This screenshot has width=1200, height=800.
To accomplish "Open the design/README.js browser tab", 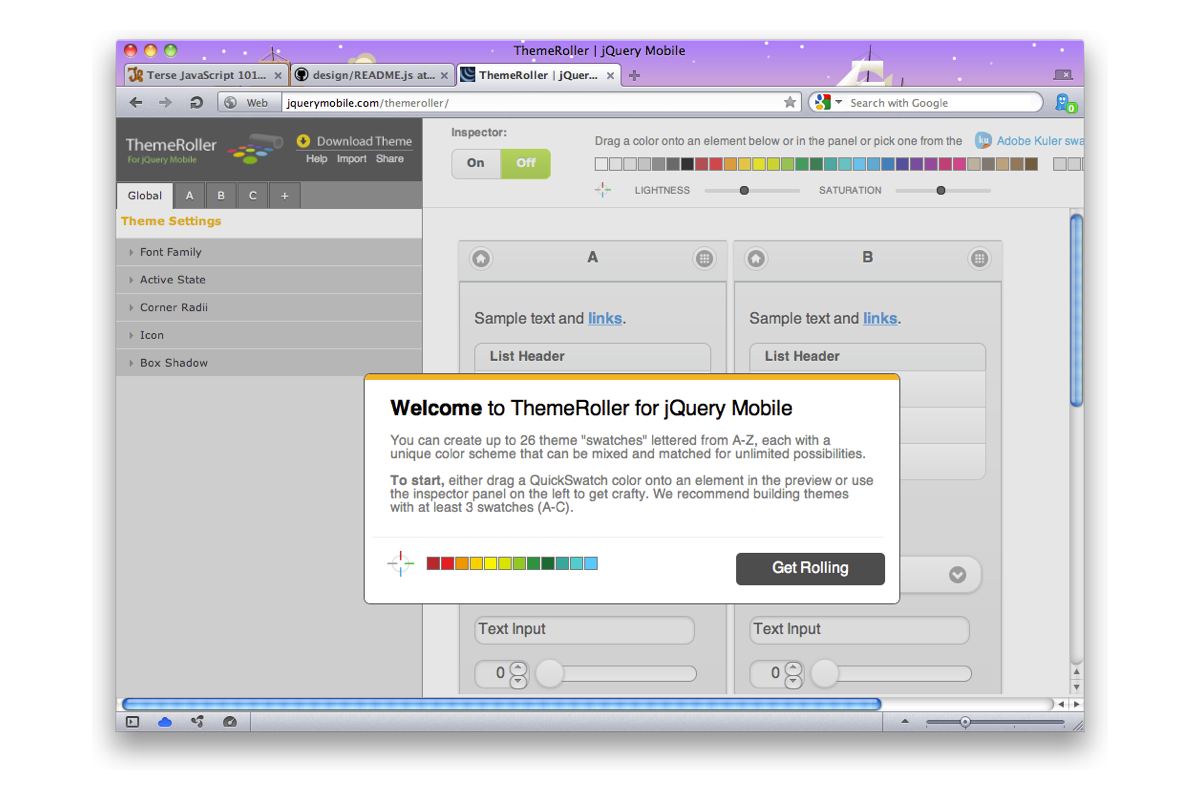I will (370, 75).
